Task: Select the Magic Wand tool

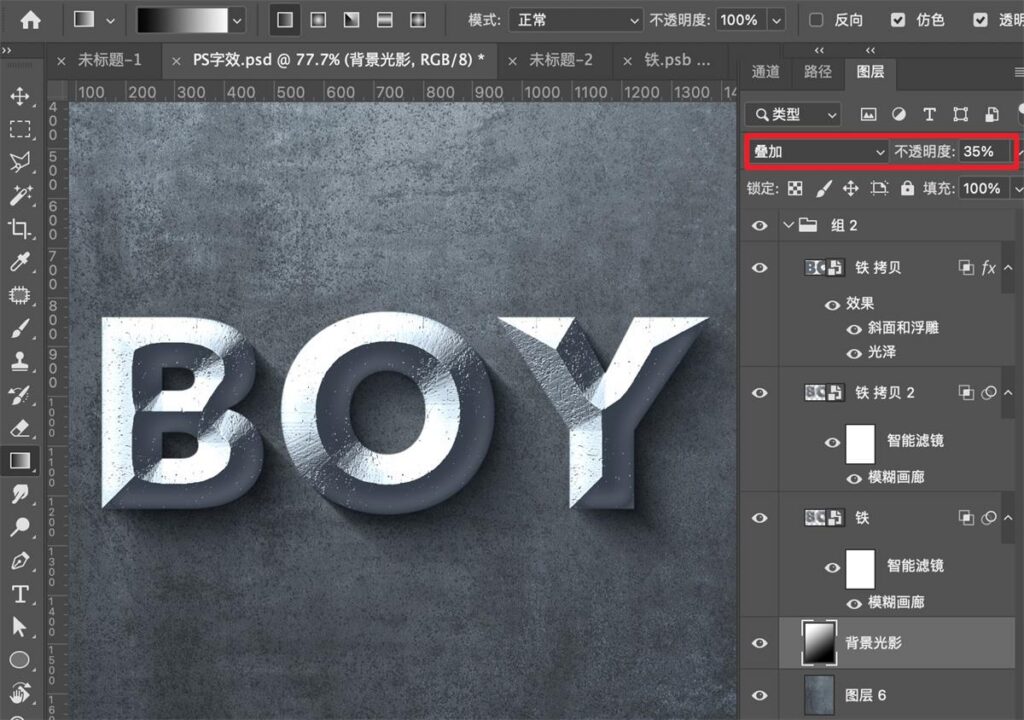Action: tap(20, 195)
